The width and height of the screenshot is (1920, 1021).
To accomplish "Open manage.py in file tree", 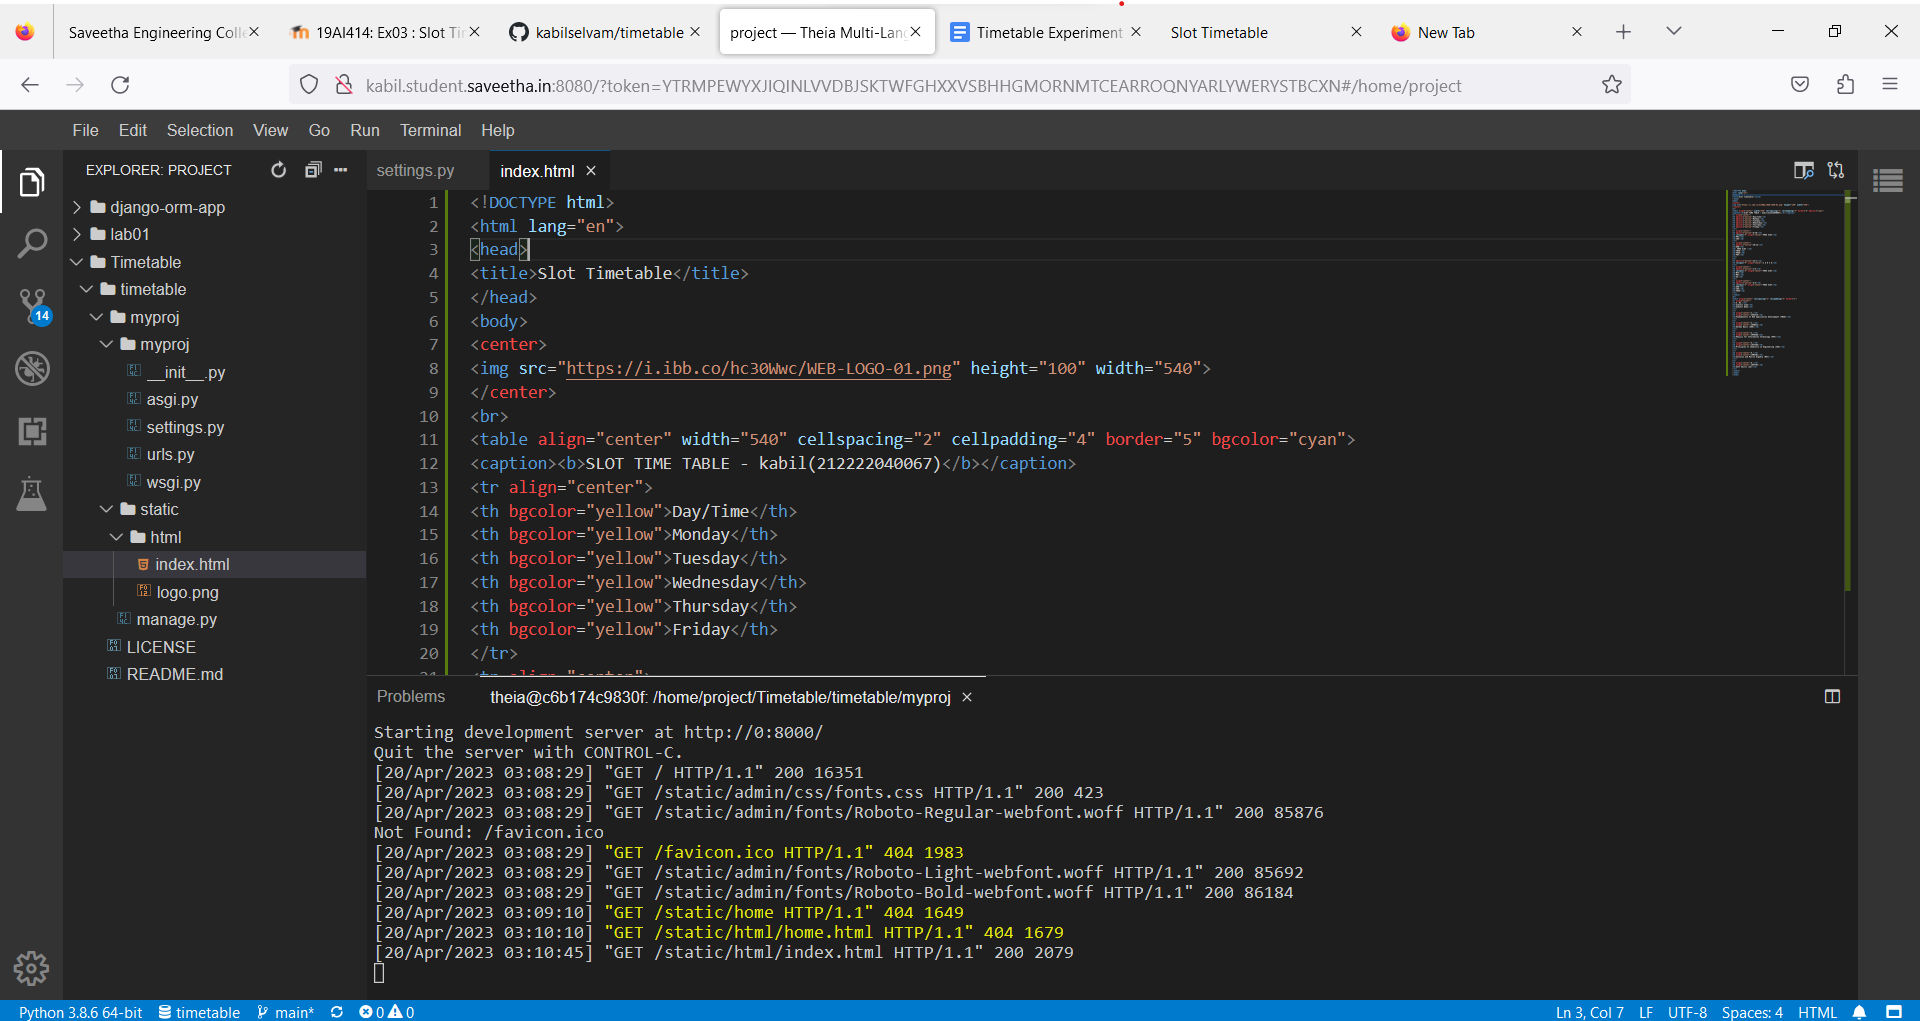I will [176, 619].
